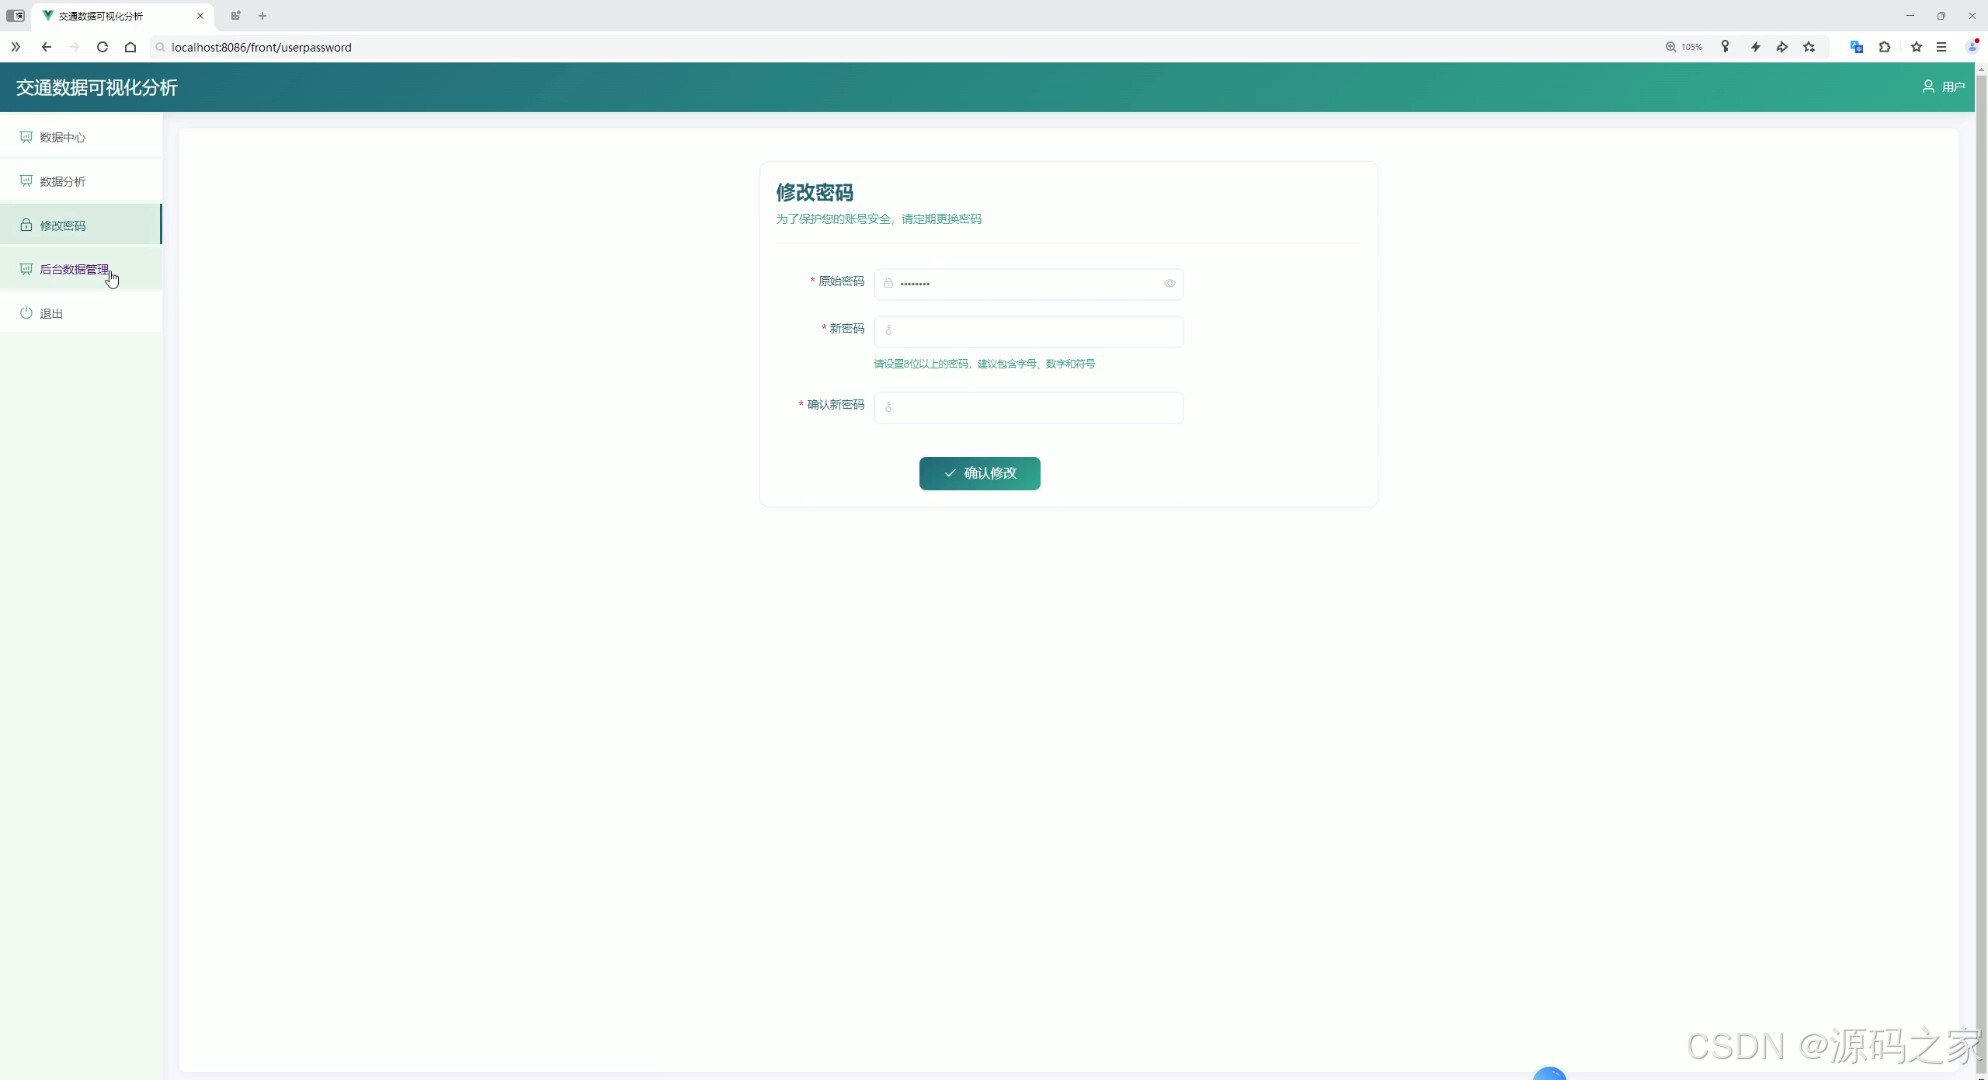Image resolution: width=1988 pixels, height=1080 pixels.
Task: Open the 后台数据管理 sidebar link
Action: (74, 269)
